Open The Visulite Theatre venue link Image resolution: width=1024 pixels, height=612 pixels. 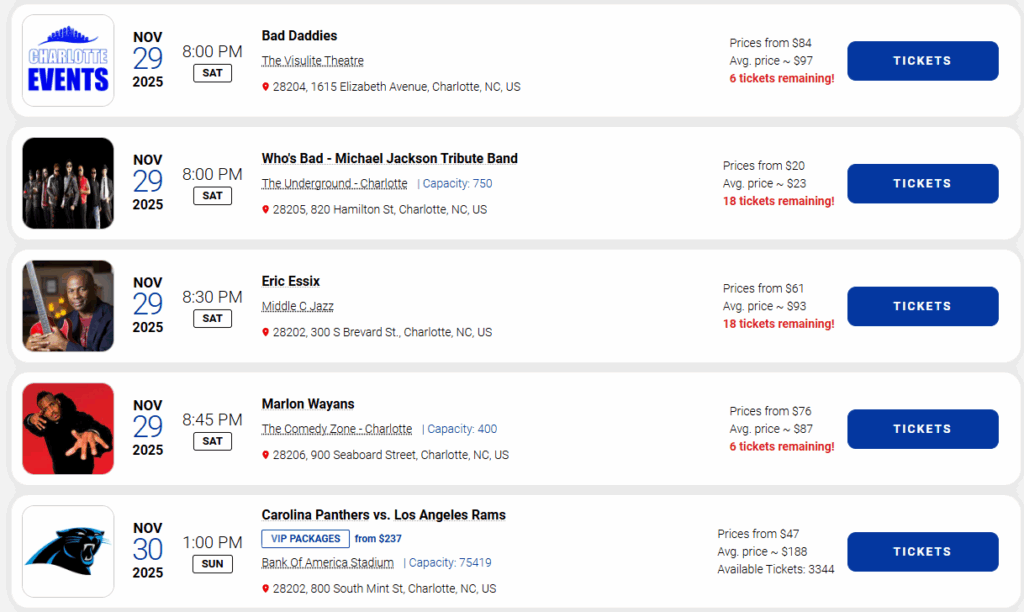pyautogui.click(x=313, y=61)
